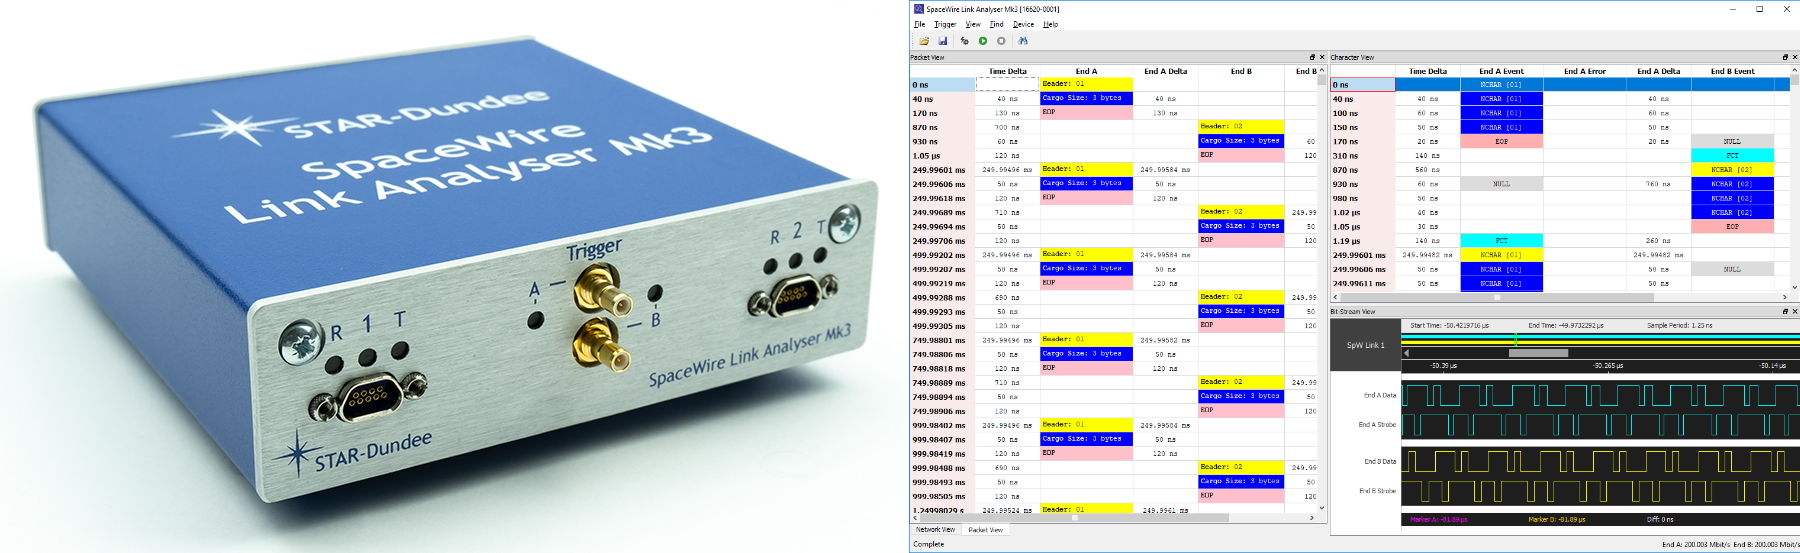This screenshot has width=1800, height=553.
Task: Click 'Sample Period: 1.25 ns' text
Action: [x=1678, y=325]
